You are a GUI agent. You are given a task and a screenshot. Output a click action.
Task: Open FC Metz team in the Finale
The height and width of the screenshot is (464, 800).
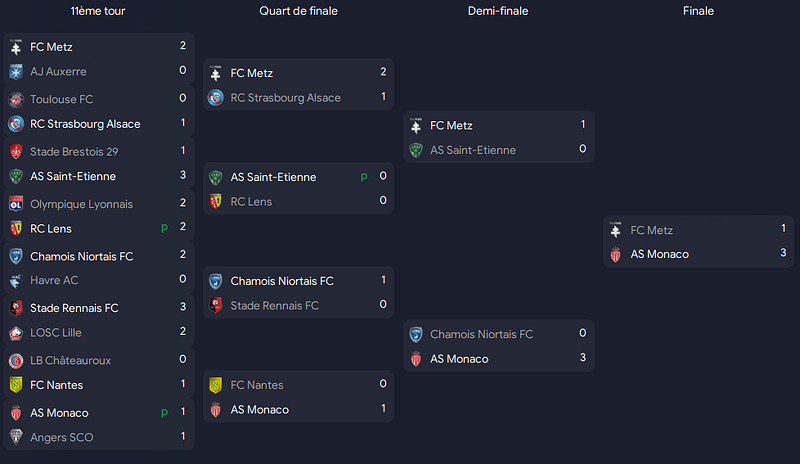click(x=652, y=230)
